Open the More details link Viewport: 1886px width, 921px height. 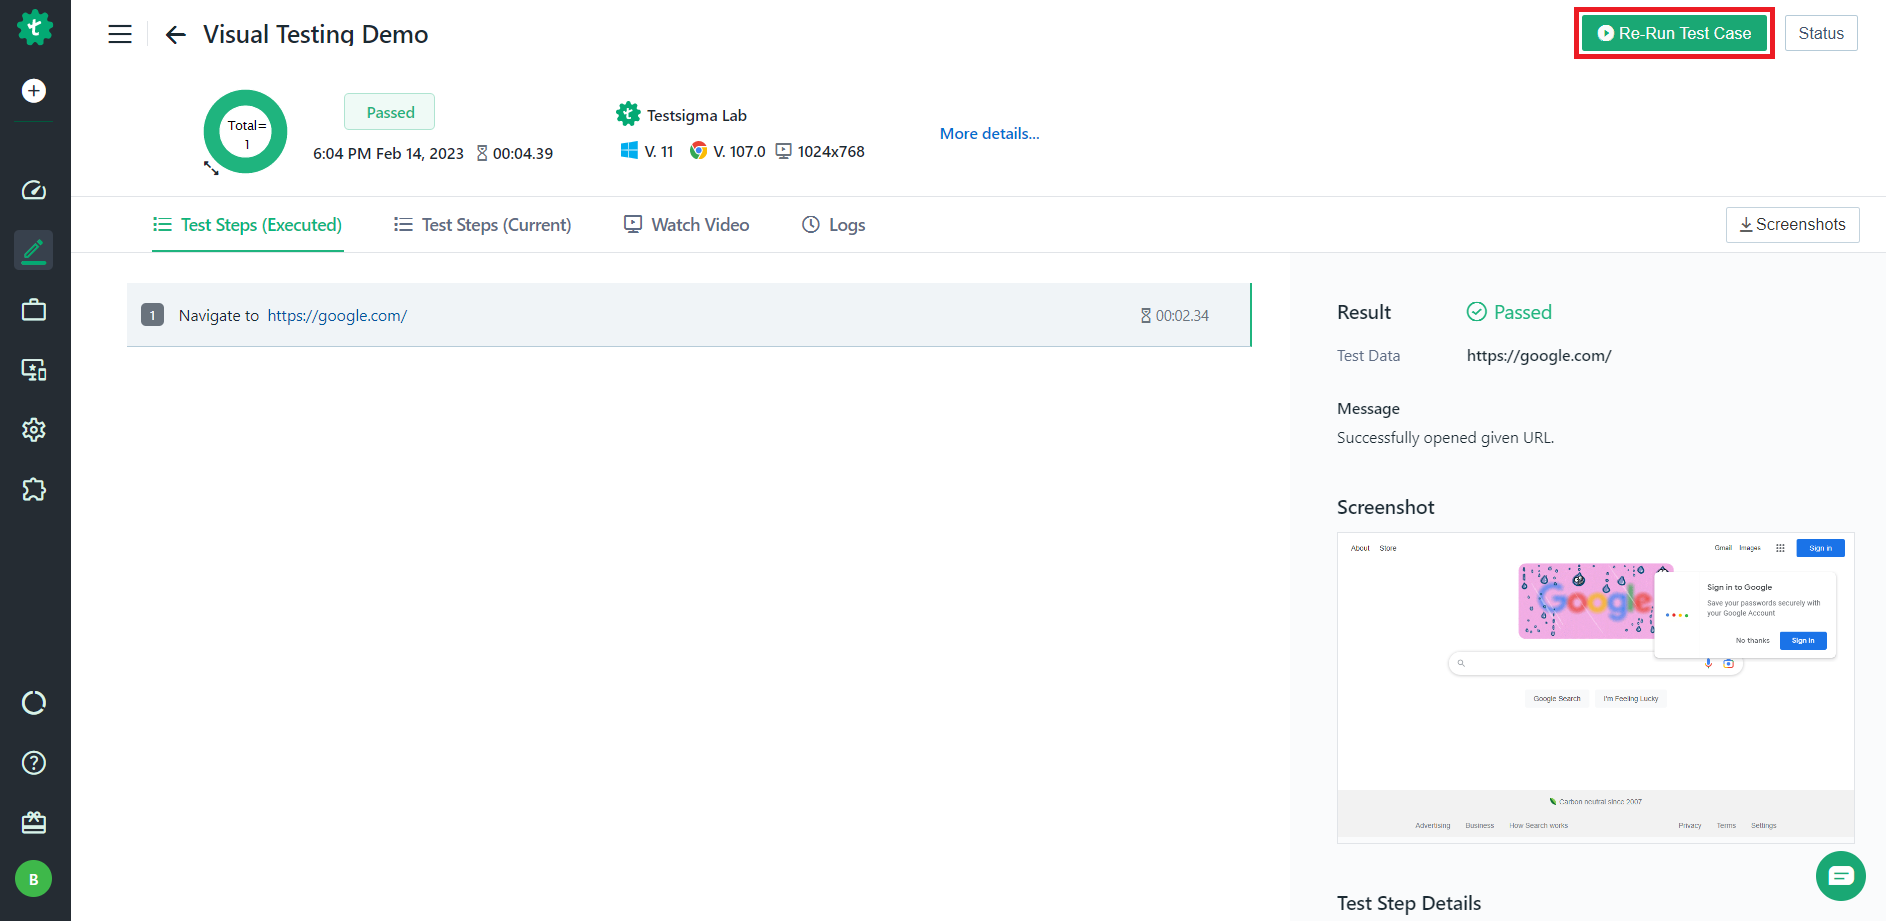[990, 134]
